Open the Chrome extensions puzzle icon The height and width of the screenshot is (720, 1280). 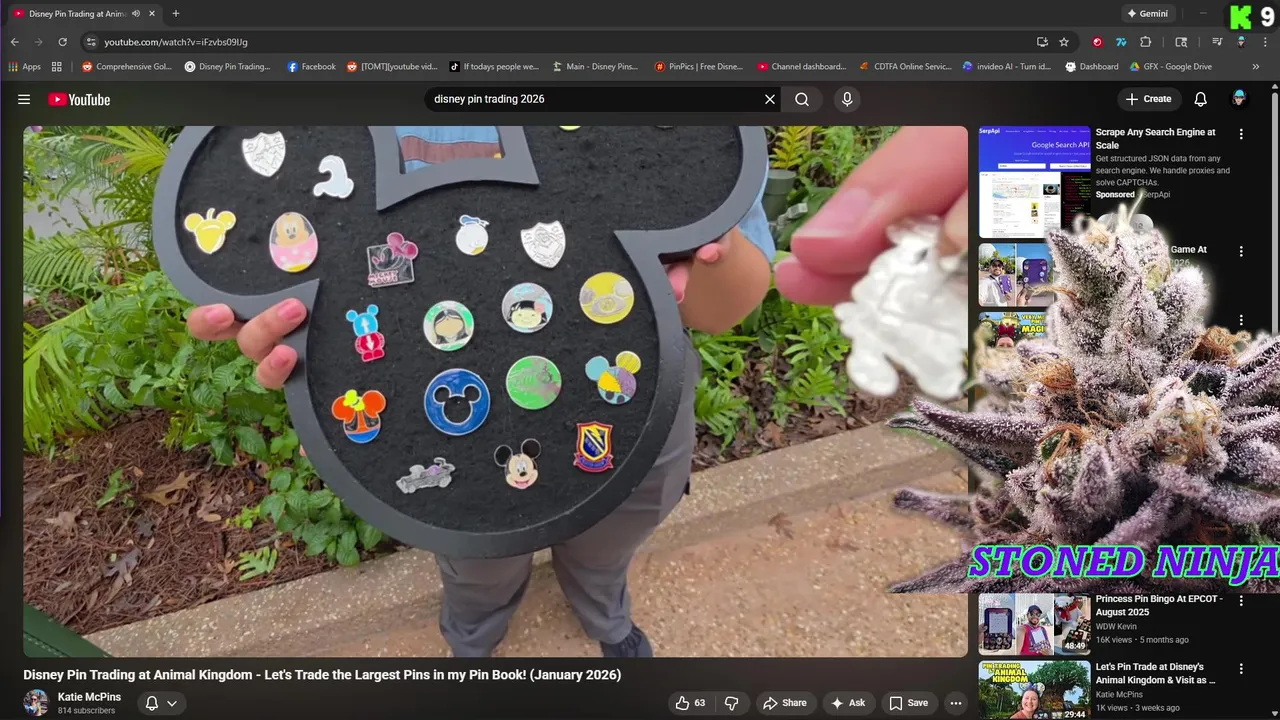[1146, 42]
